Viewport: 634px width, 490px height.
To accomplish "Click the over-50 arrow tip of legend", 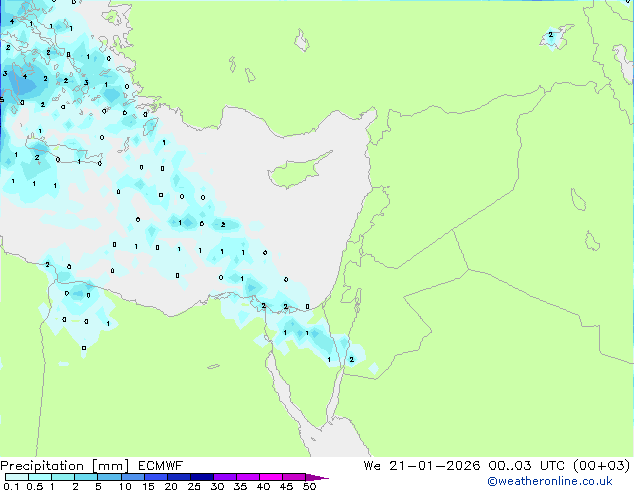I will coord(317,477).
